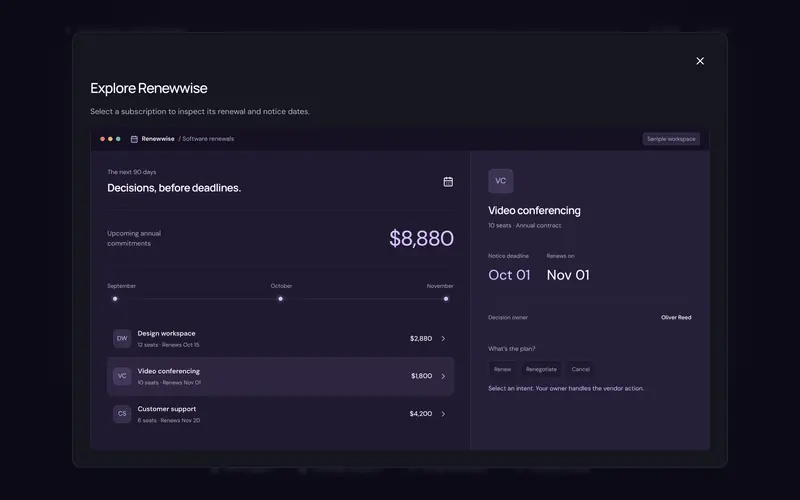Click the Renewwise calendar logo icon
The height and width of the screenshot is (500, 800).
tap(134, 139)
